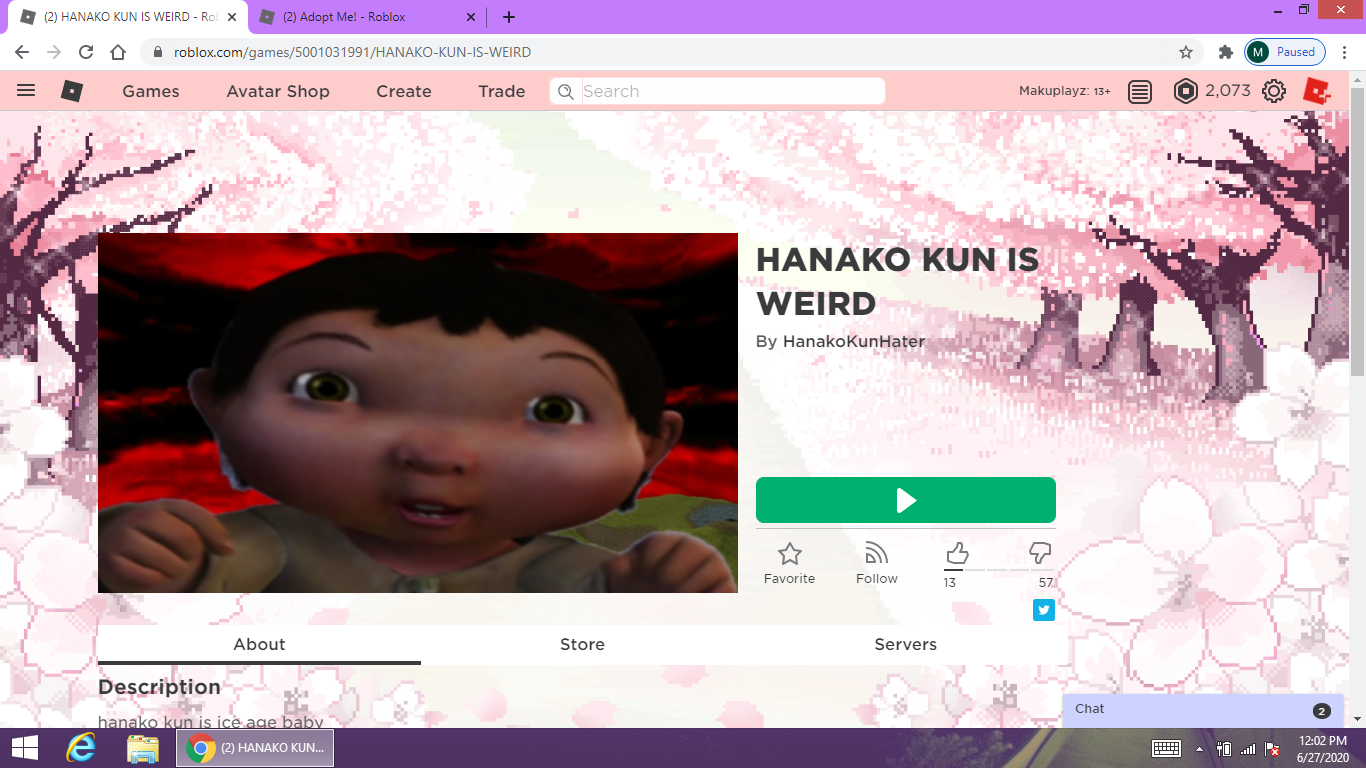The width and height of the screenshot is (1366, 768).
Task: Click the network signal tray icon
Action: pos(1247,749)
